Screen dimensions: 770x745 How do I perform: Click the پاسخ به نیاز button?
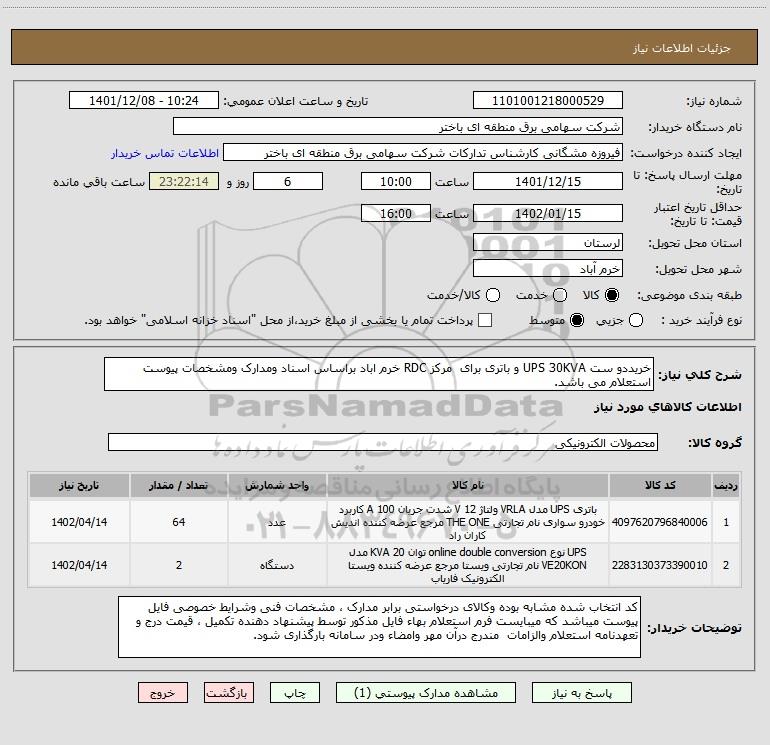[581, 692]
